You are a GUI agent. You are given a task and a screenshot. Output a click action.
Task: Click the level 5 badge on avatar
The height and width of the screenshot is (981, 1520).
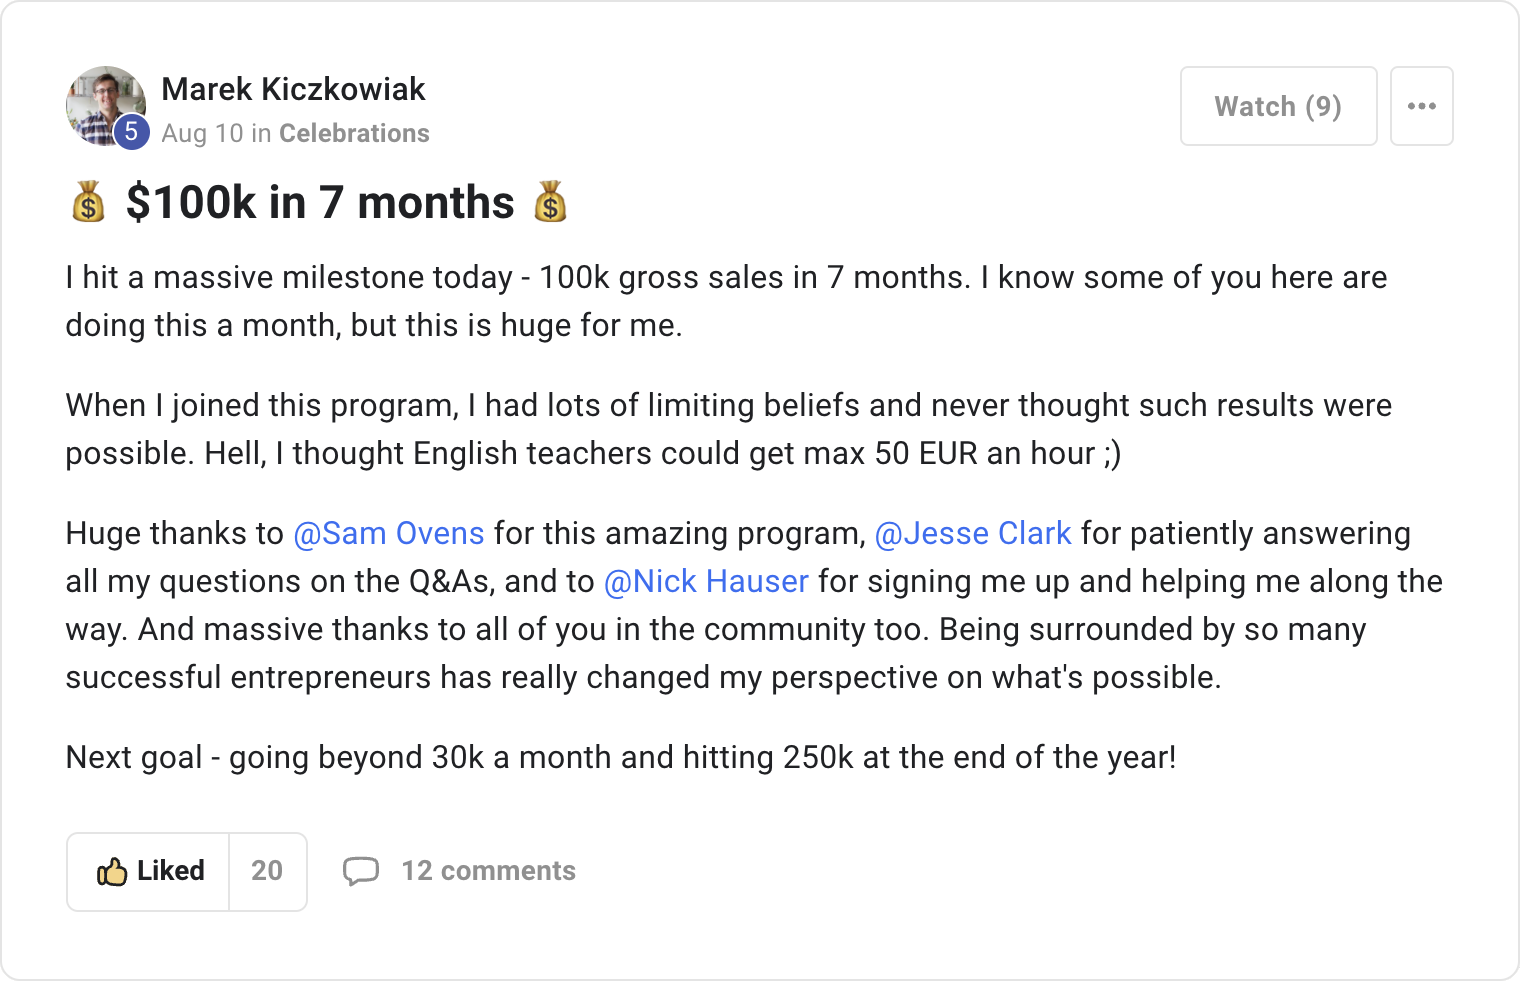coord(131,131)
